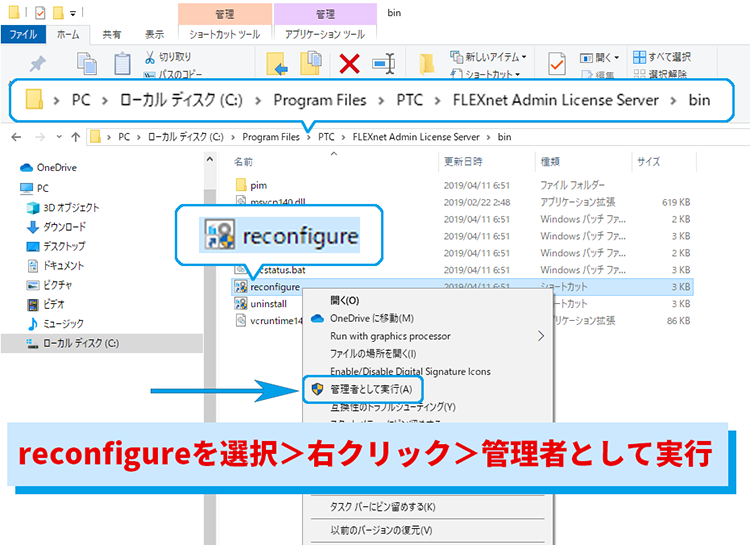Open ビデオ in navigation pane

pos(45,304)
